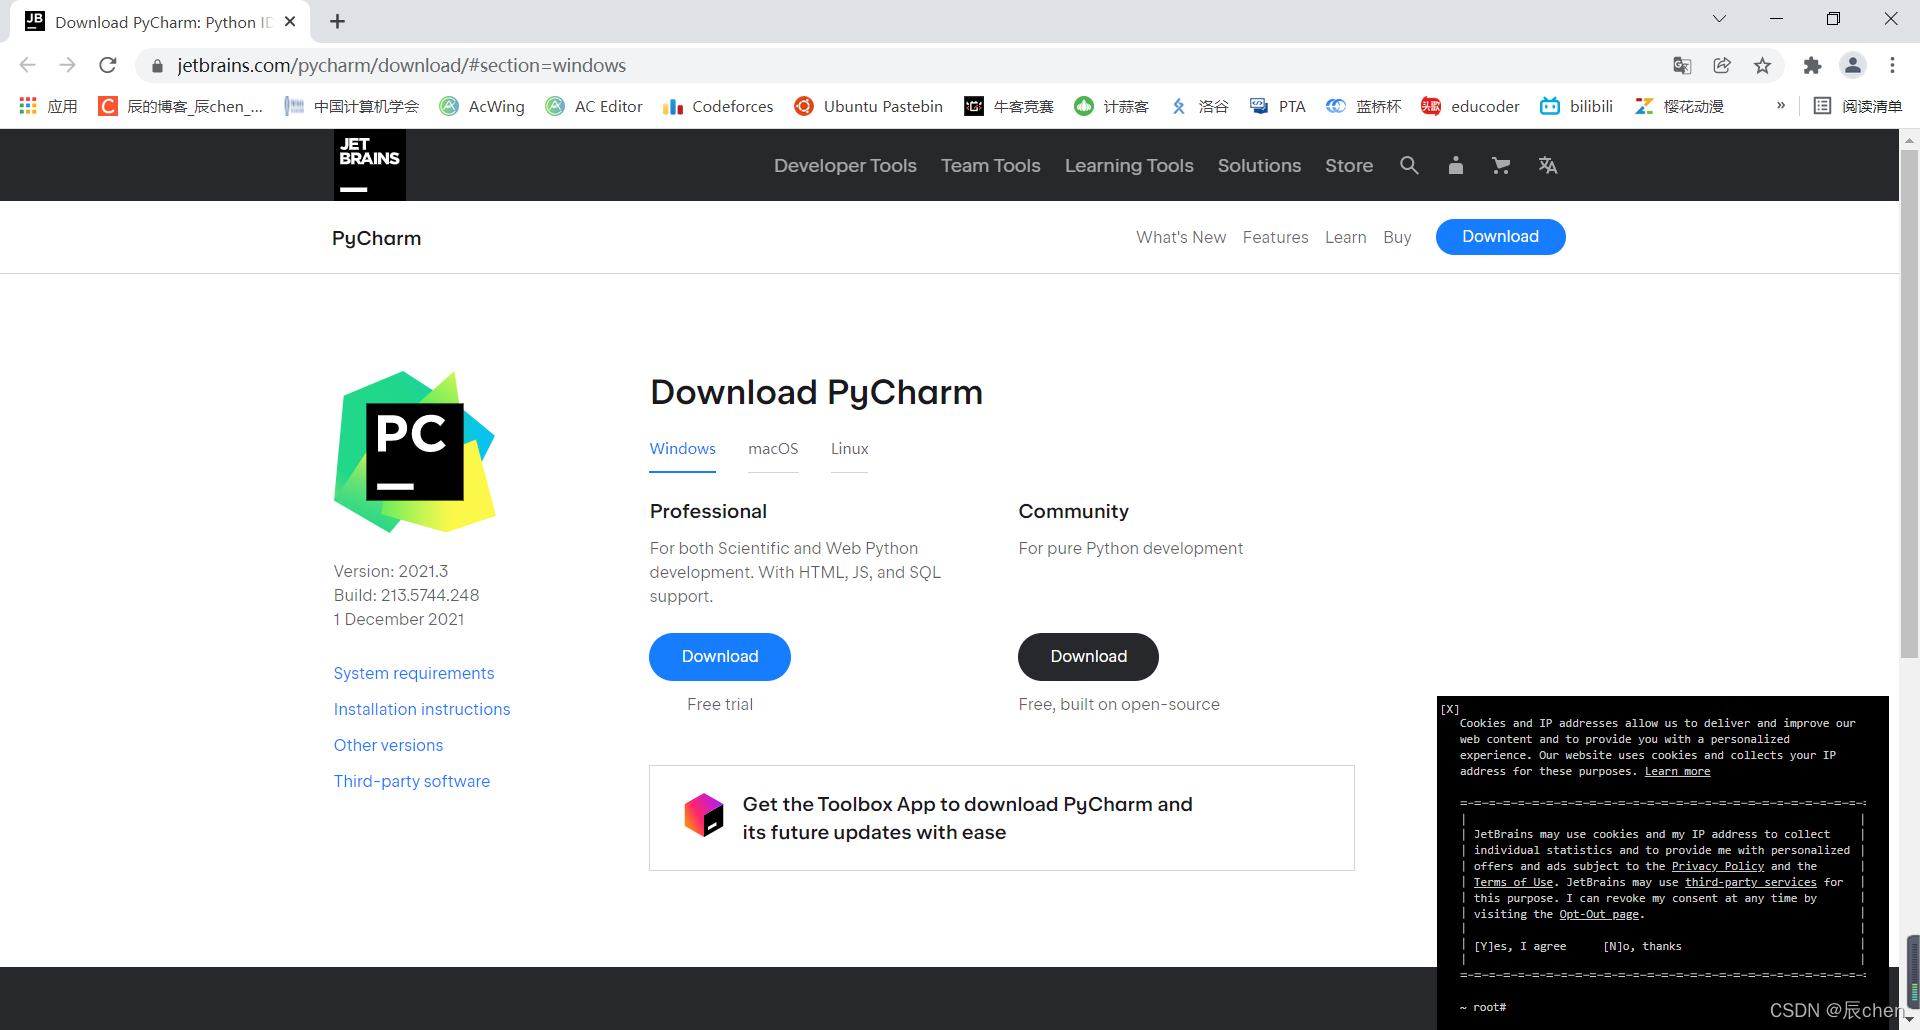The height and width of the screenshot is (1030, 1920).
Task: Open Other versions link
Action: coord(388,745)
